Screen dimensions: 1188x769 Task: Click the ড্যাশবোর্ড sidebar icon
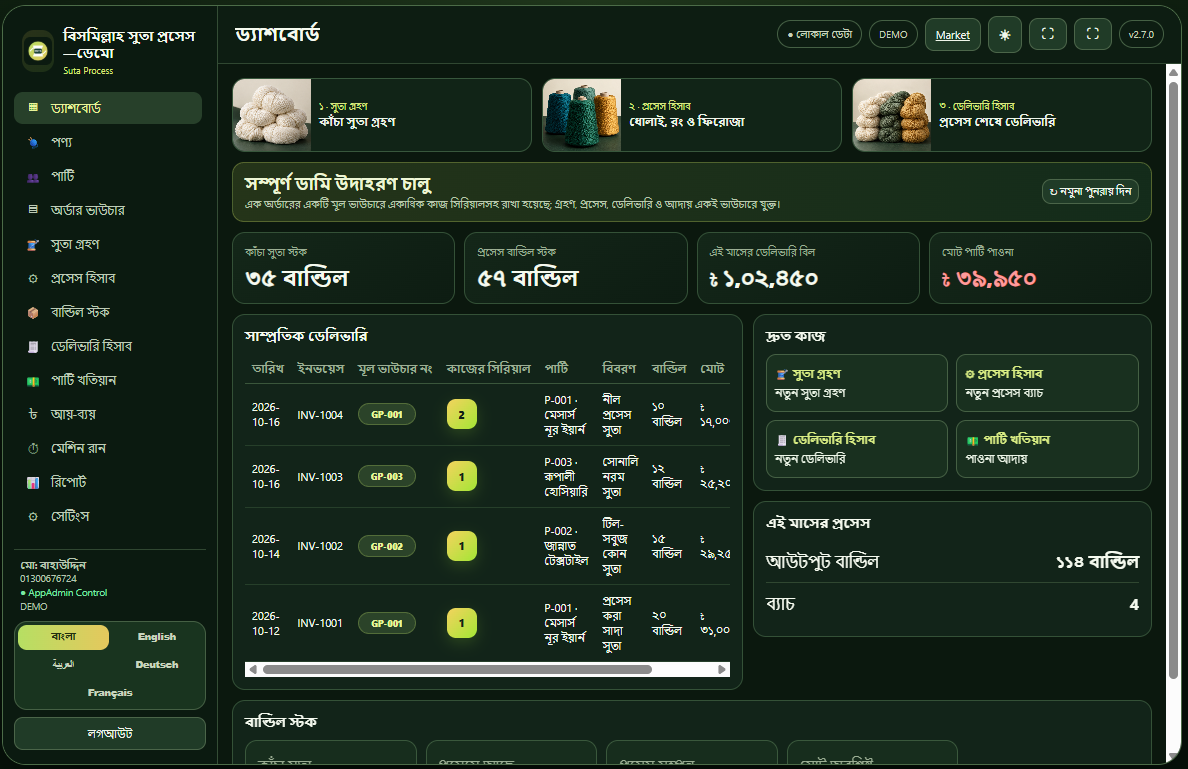click(33, 108)
